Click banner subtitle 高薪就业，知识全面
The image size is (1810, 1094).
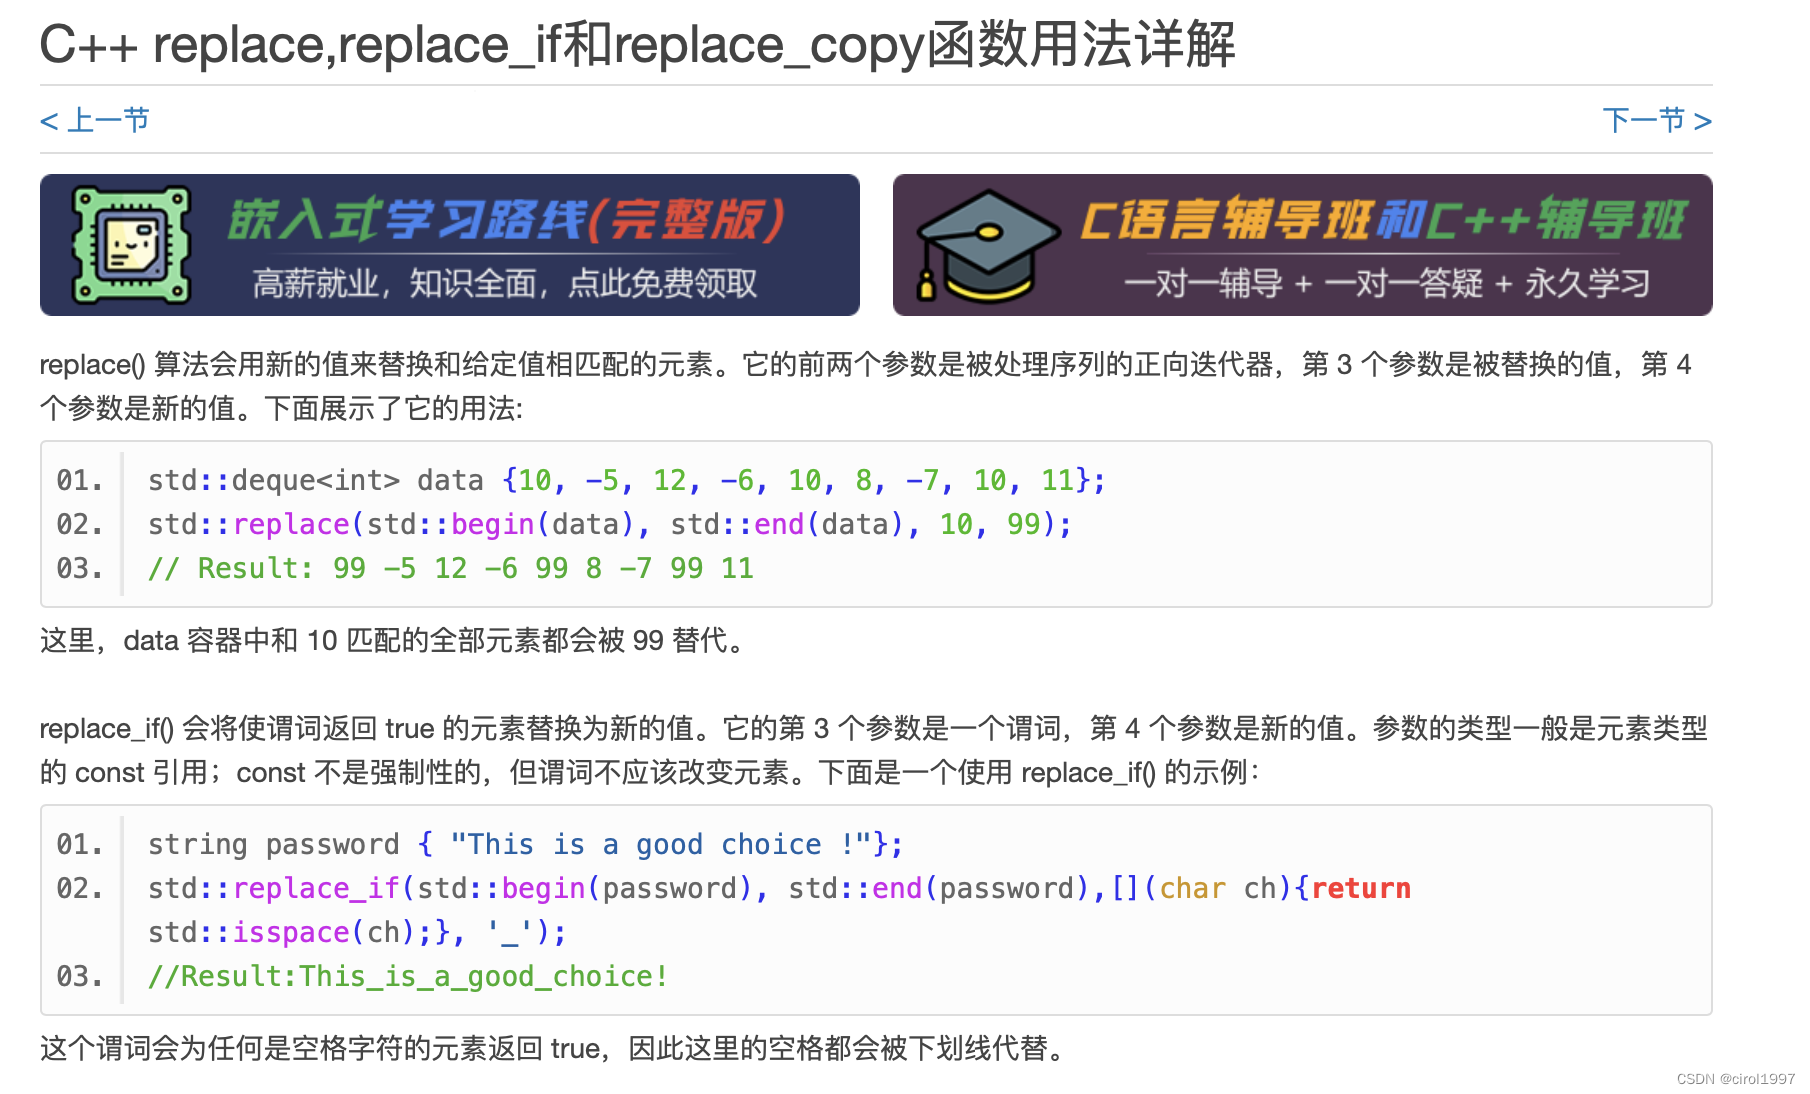(x=505, y=284)
